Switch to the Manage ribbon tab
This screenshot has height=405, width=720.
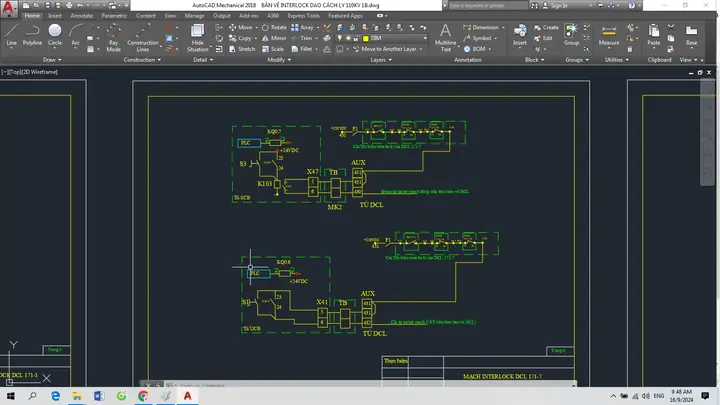click(194, 16)
